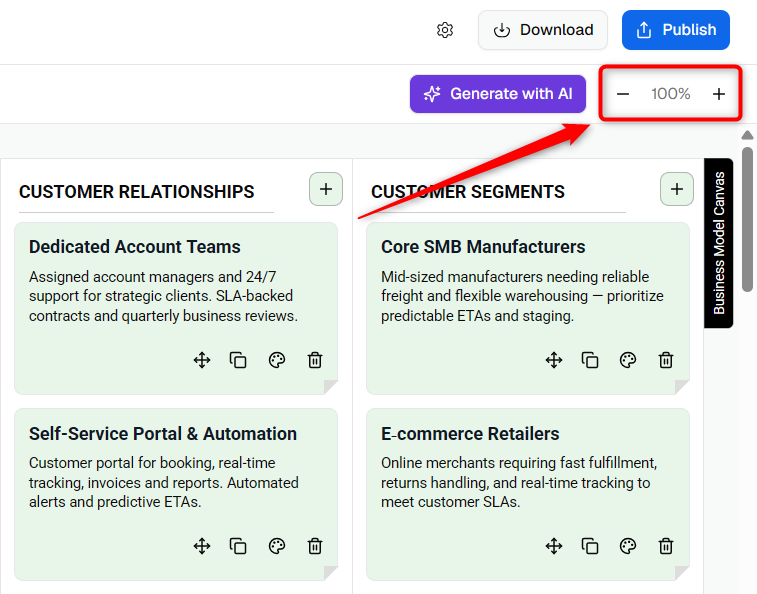Click the Download button
Screen dimensions: 757x594
(x=543, y=30)
